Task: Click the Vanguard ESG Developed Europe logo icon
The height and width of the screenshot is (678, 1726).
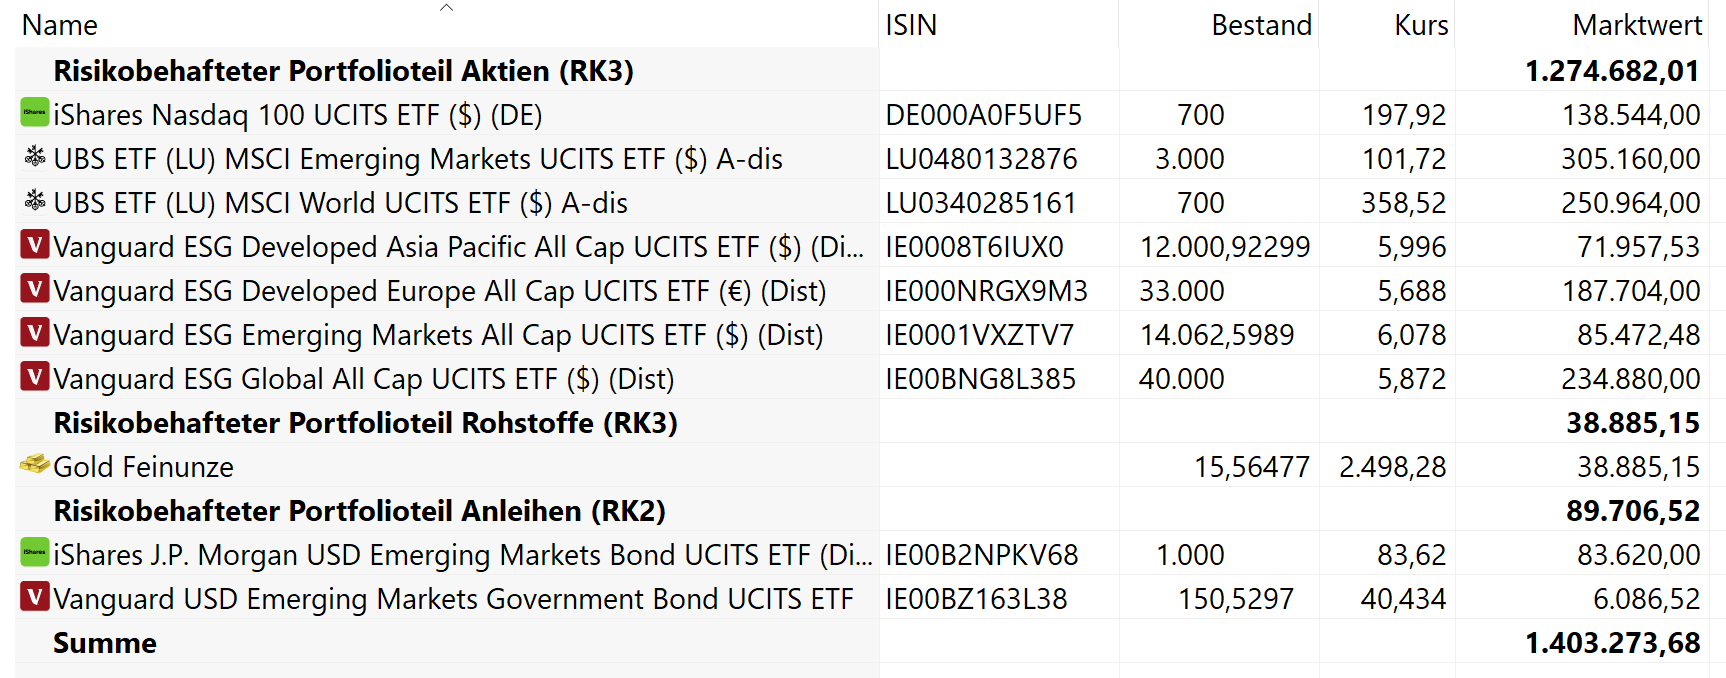Action: pyautogui.click(x=35, y=289)
